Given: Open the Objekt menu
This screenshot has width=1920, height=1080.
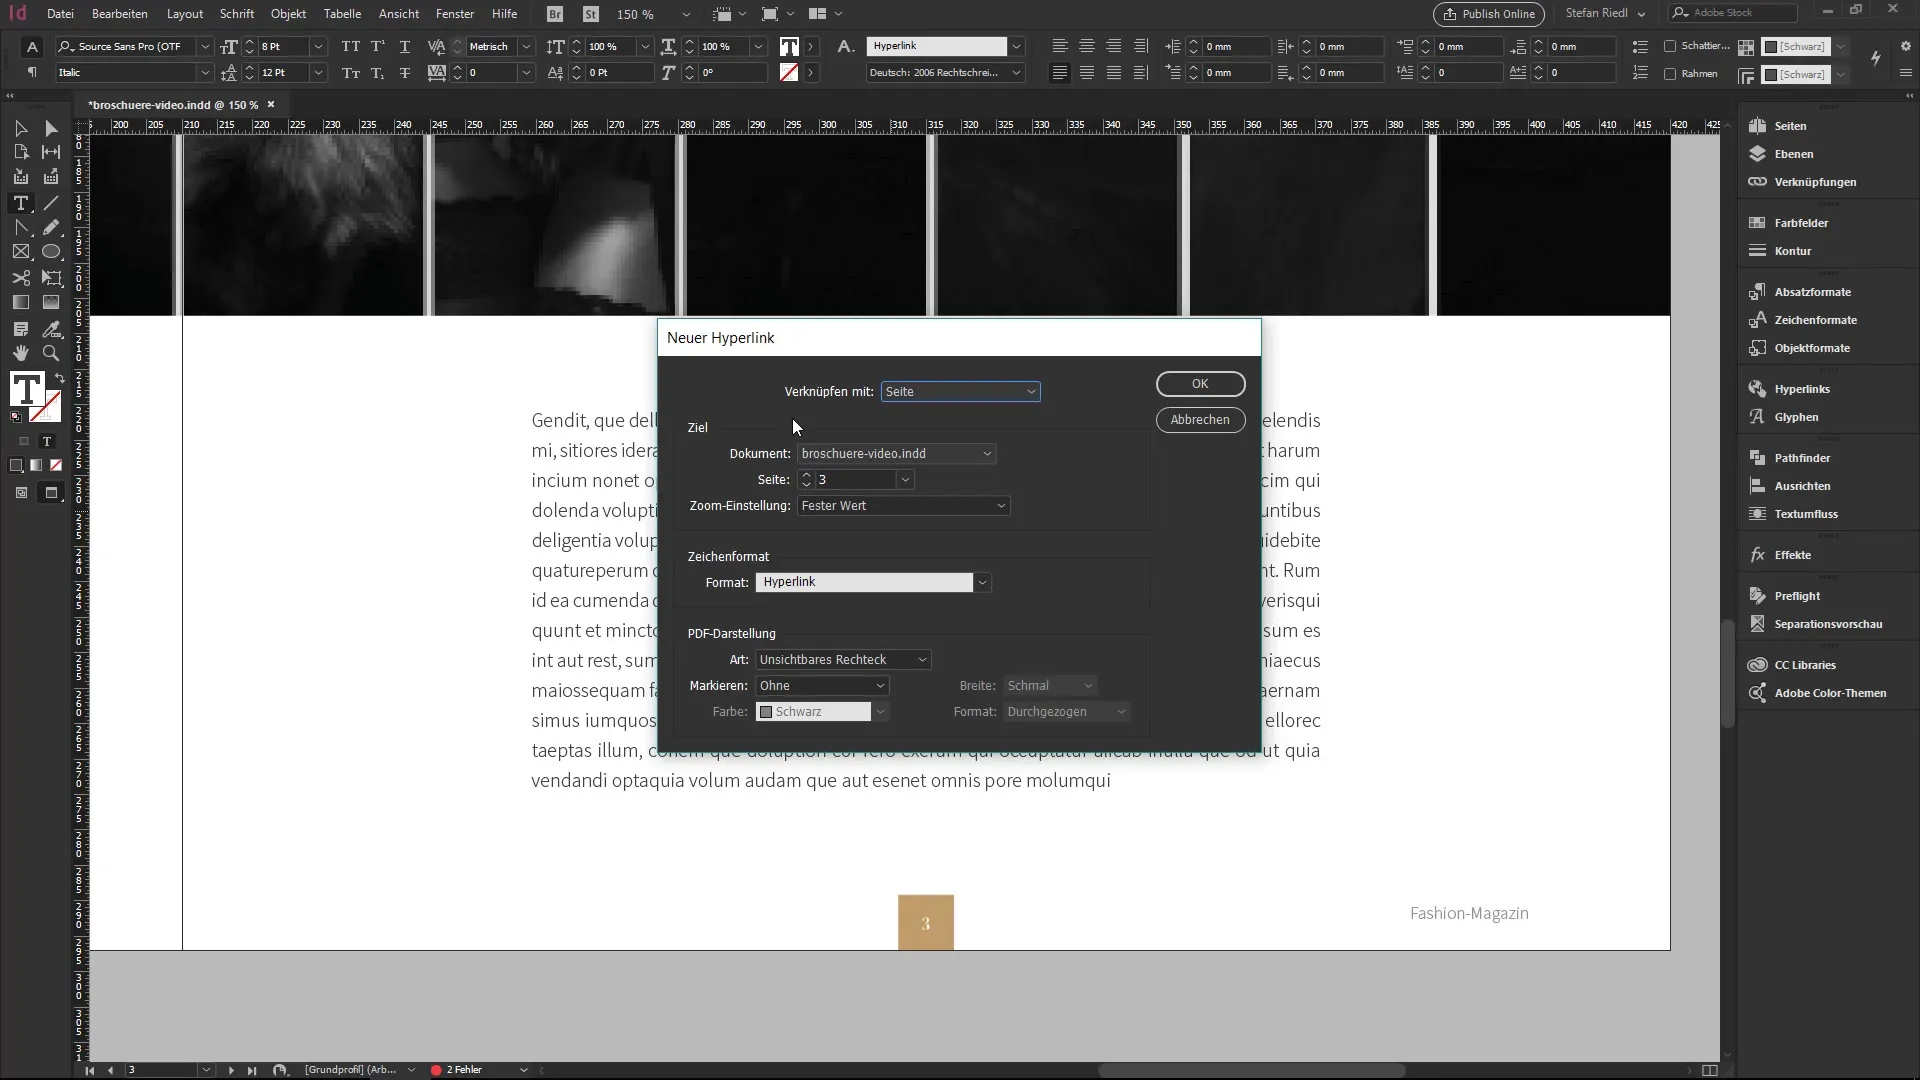Looking at the screenshot, I should click(x=288, y=14).
